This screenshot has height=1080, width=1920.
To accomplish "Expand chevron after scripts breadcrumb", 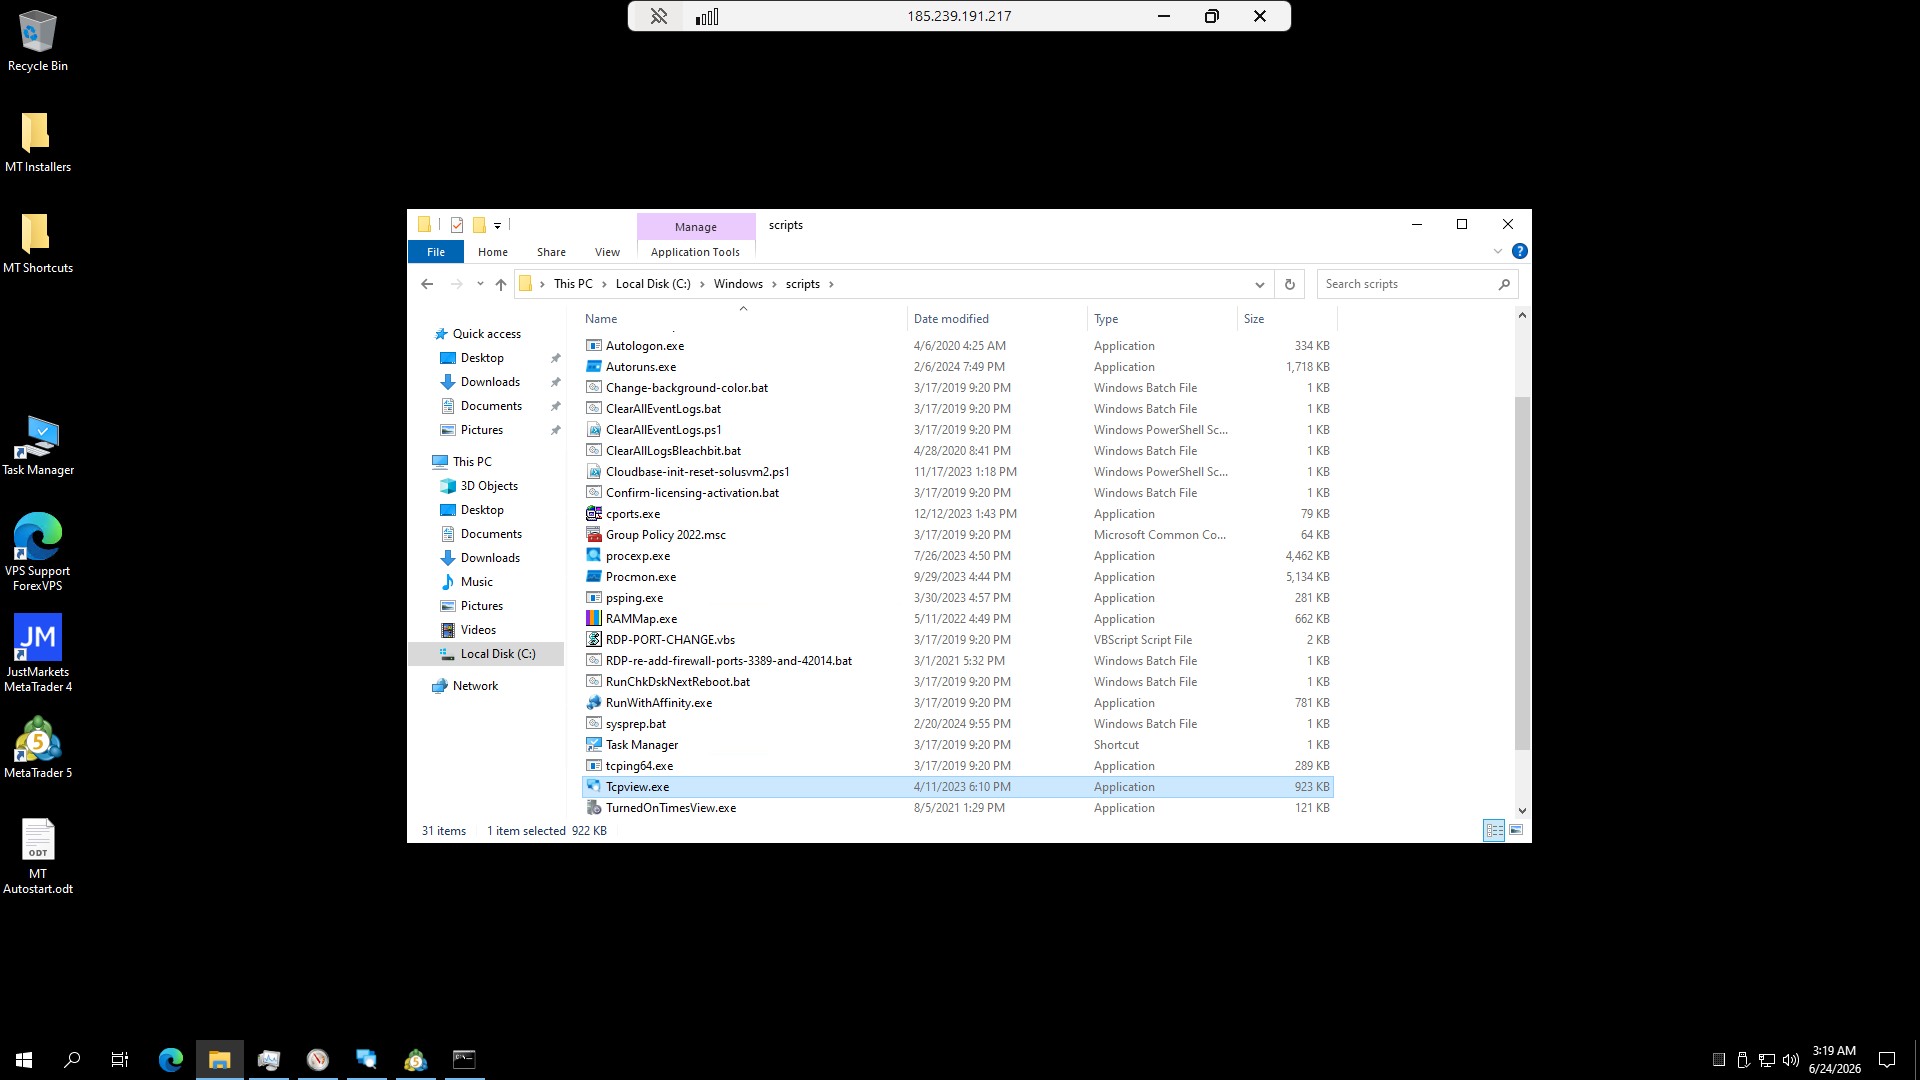I will tap(830, 285).
